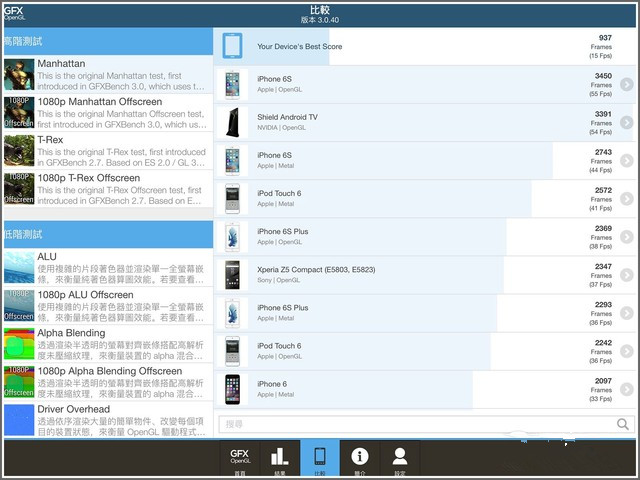Click Shield Android TV device image
Viewport: 640px width, 480px height.
point(232,122)
